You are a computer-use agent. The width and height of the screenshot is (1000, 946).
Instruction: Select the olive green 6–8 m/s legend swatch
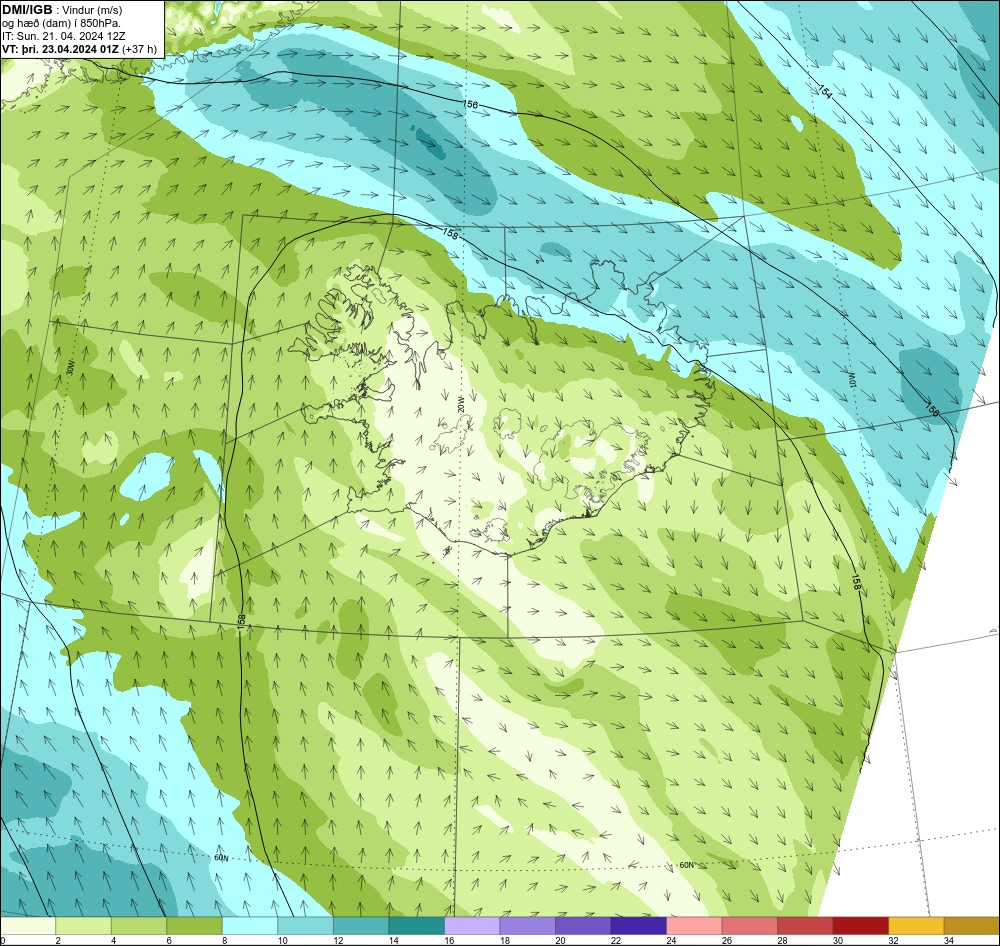[x=195, y=926]
